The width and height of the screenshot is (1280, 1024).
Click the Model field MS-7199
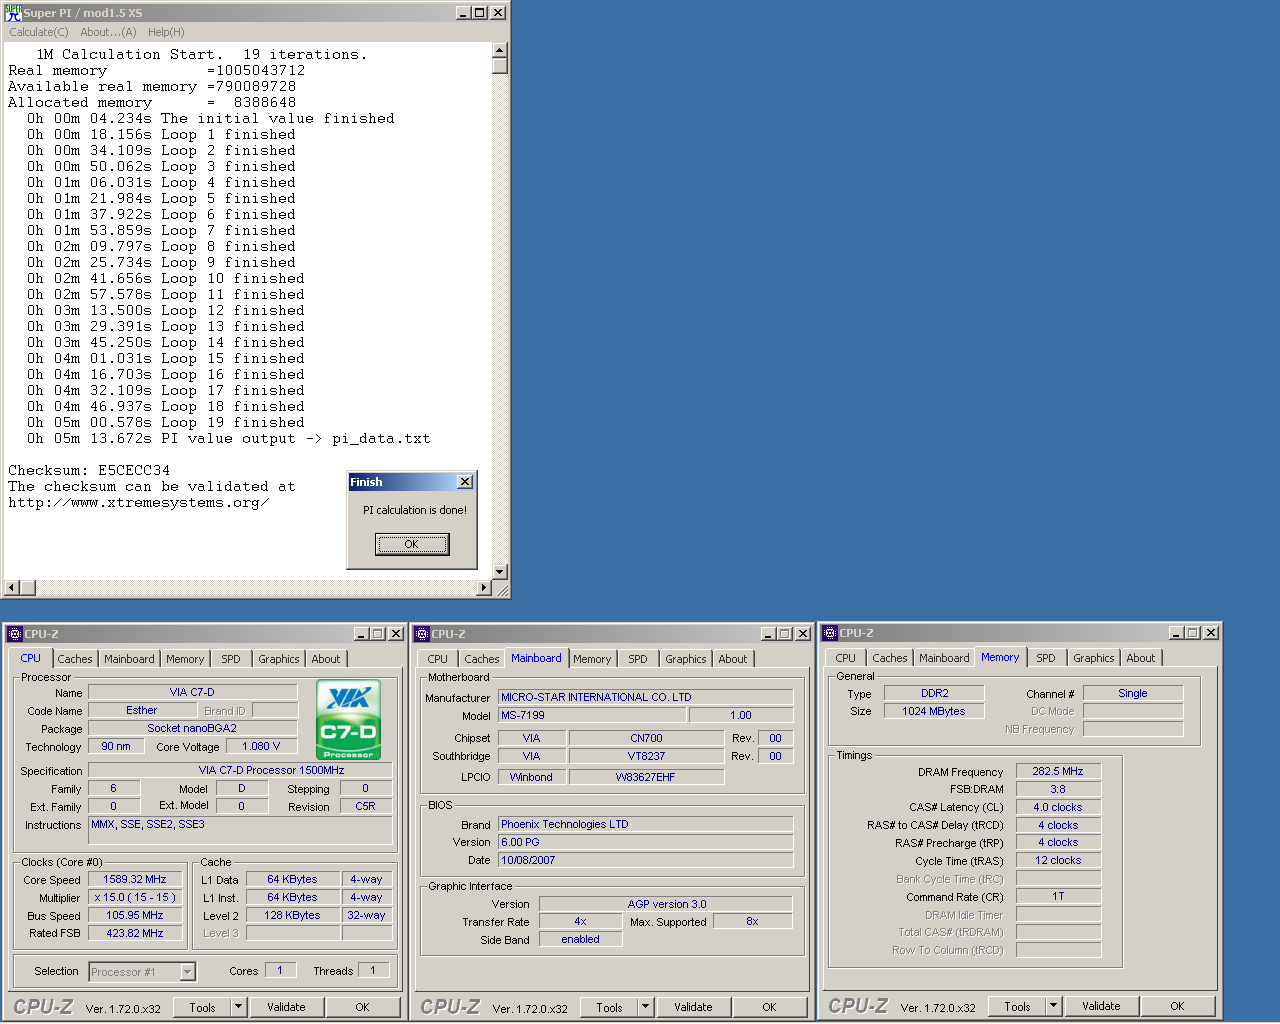(x=592, y=715)
